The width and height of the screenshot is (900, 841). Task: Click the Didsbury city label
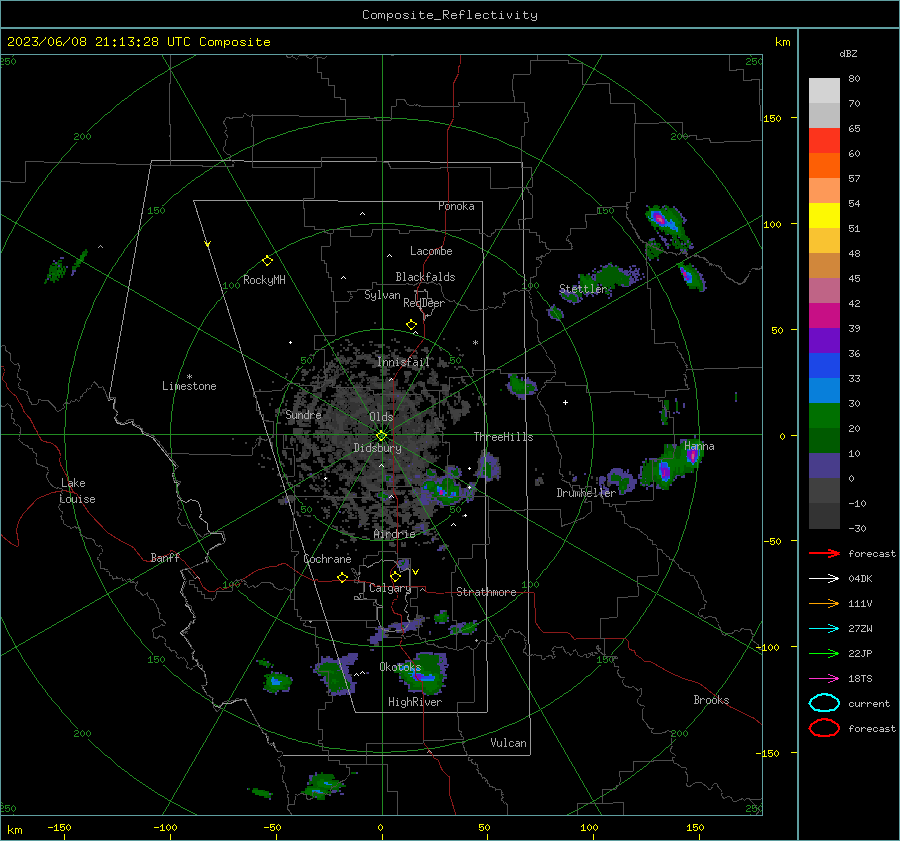[x=377, y=448]
